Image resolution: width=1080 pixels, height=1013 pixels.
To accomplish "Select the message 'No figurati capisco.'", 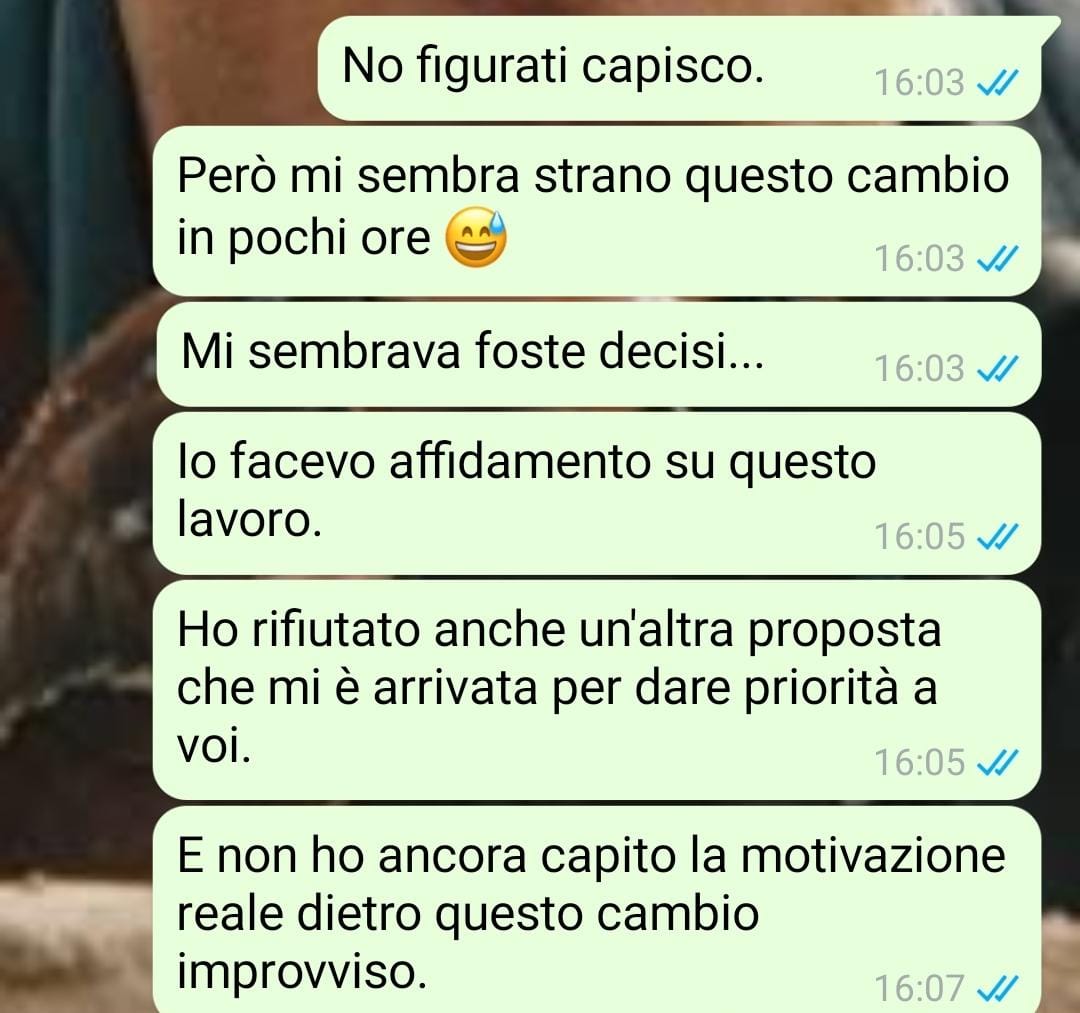I will [678, 68].
